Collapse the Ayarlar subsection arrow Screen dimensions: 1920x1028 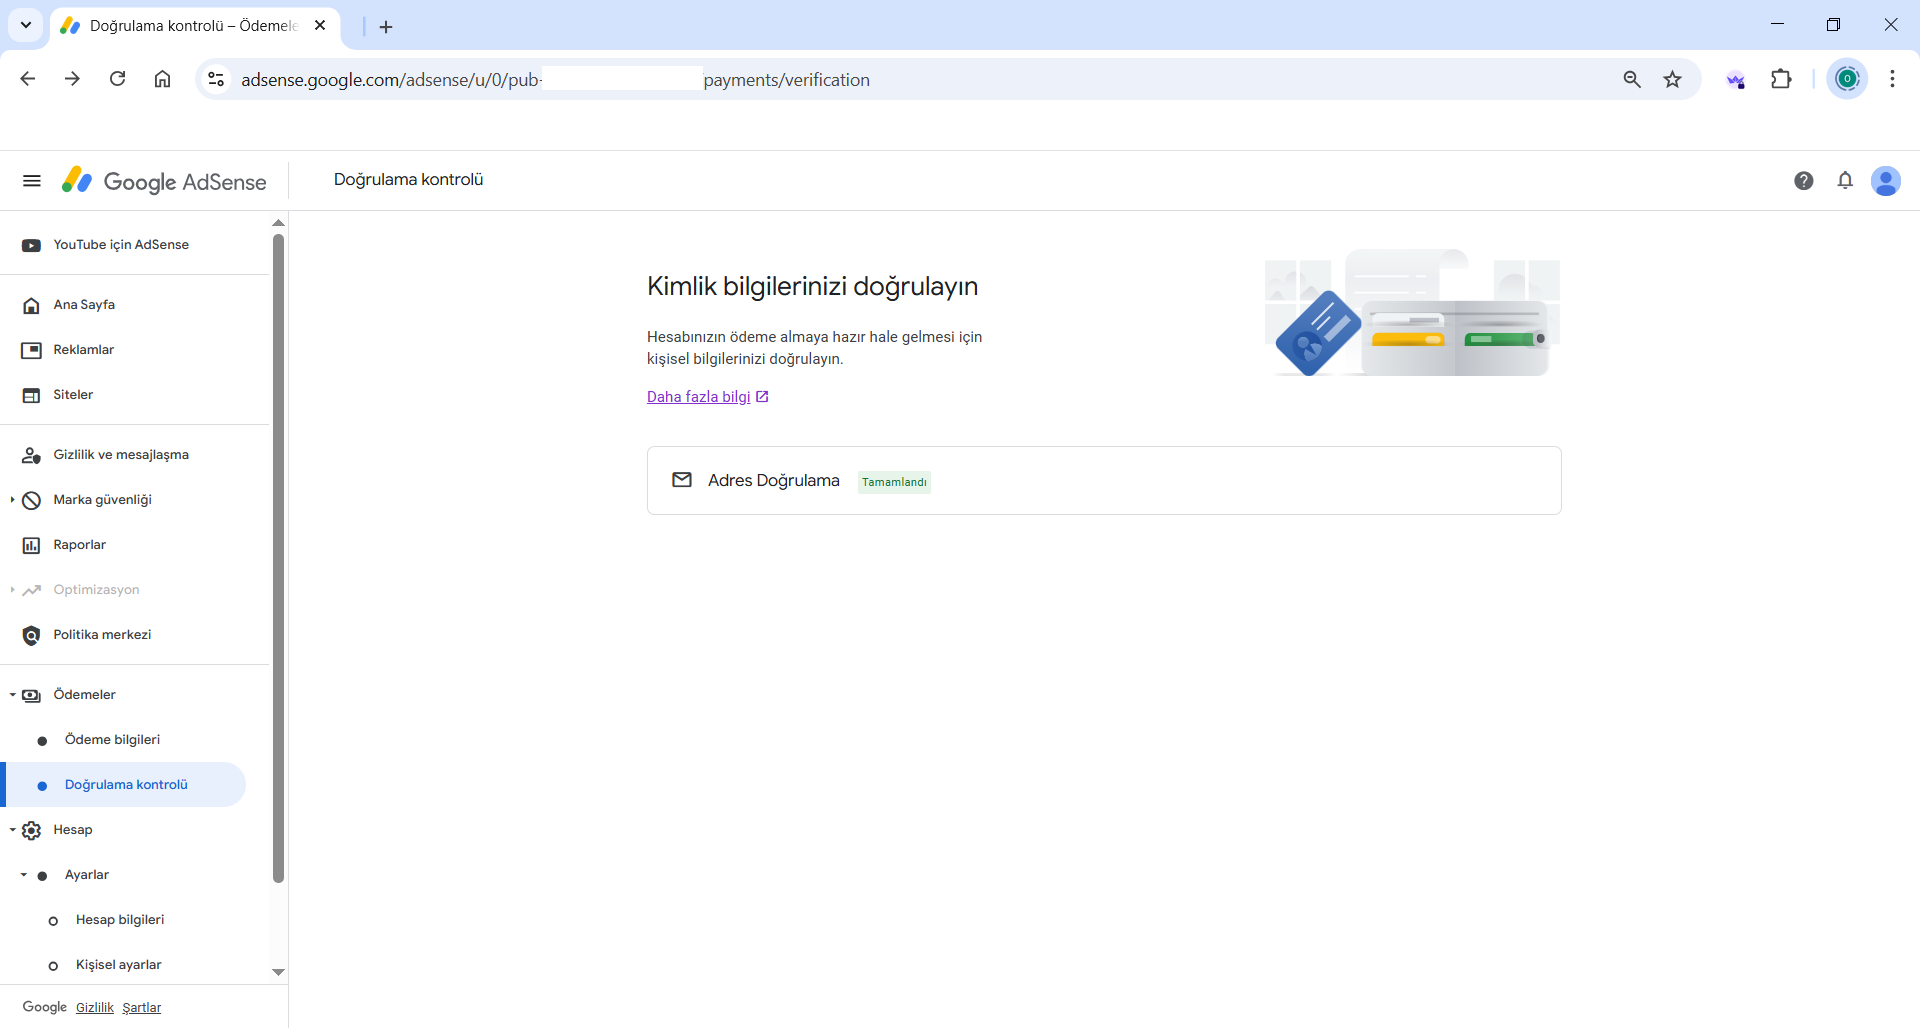[24, 875]
